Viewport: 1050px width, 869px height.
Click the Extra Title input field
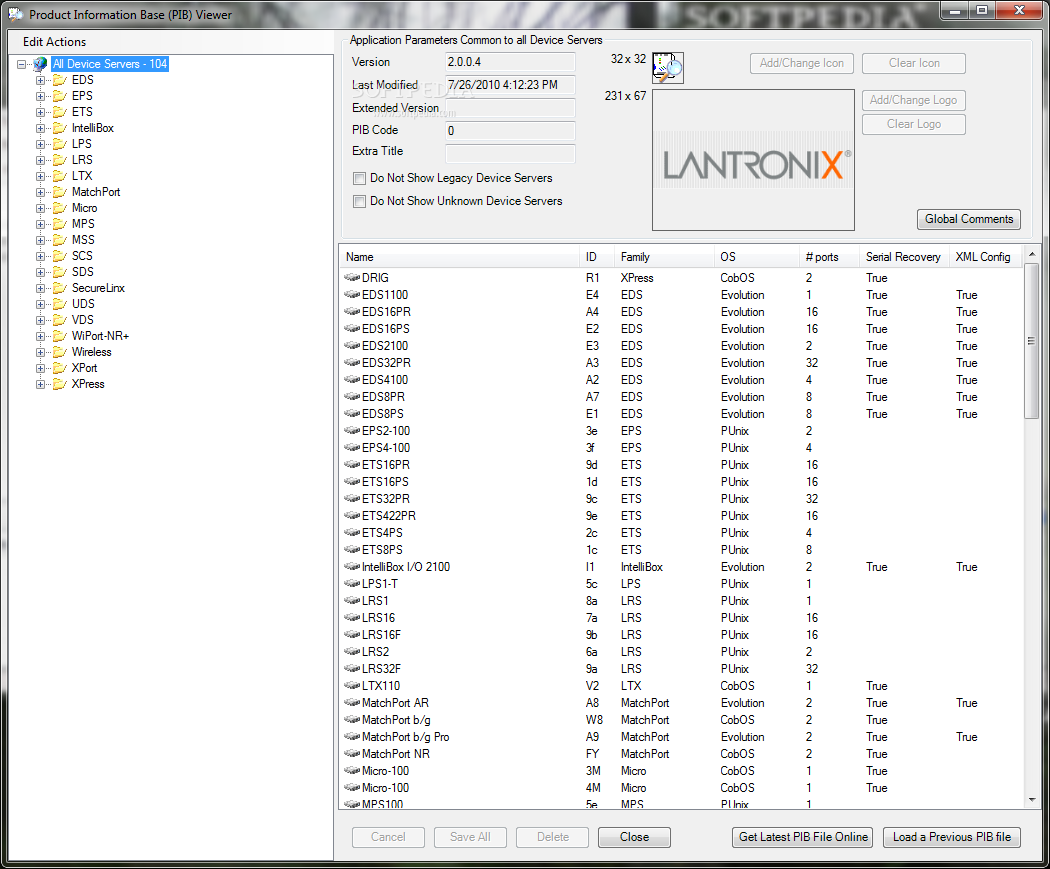pos(510,153)
